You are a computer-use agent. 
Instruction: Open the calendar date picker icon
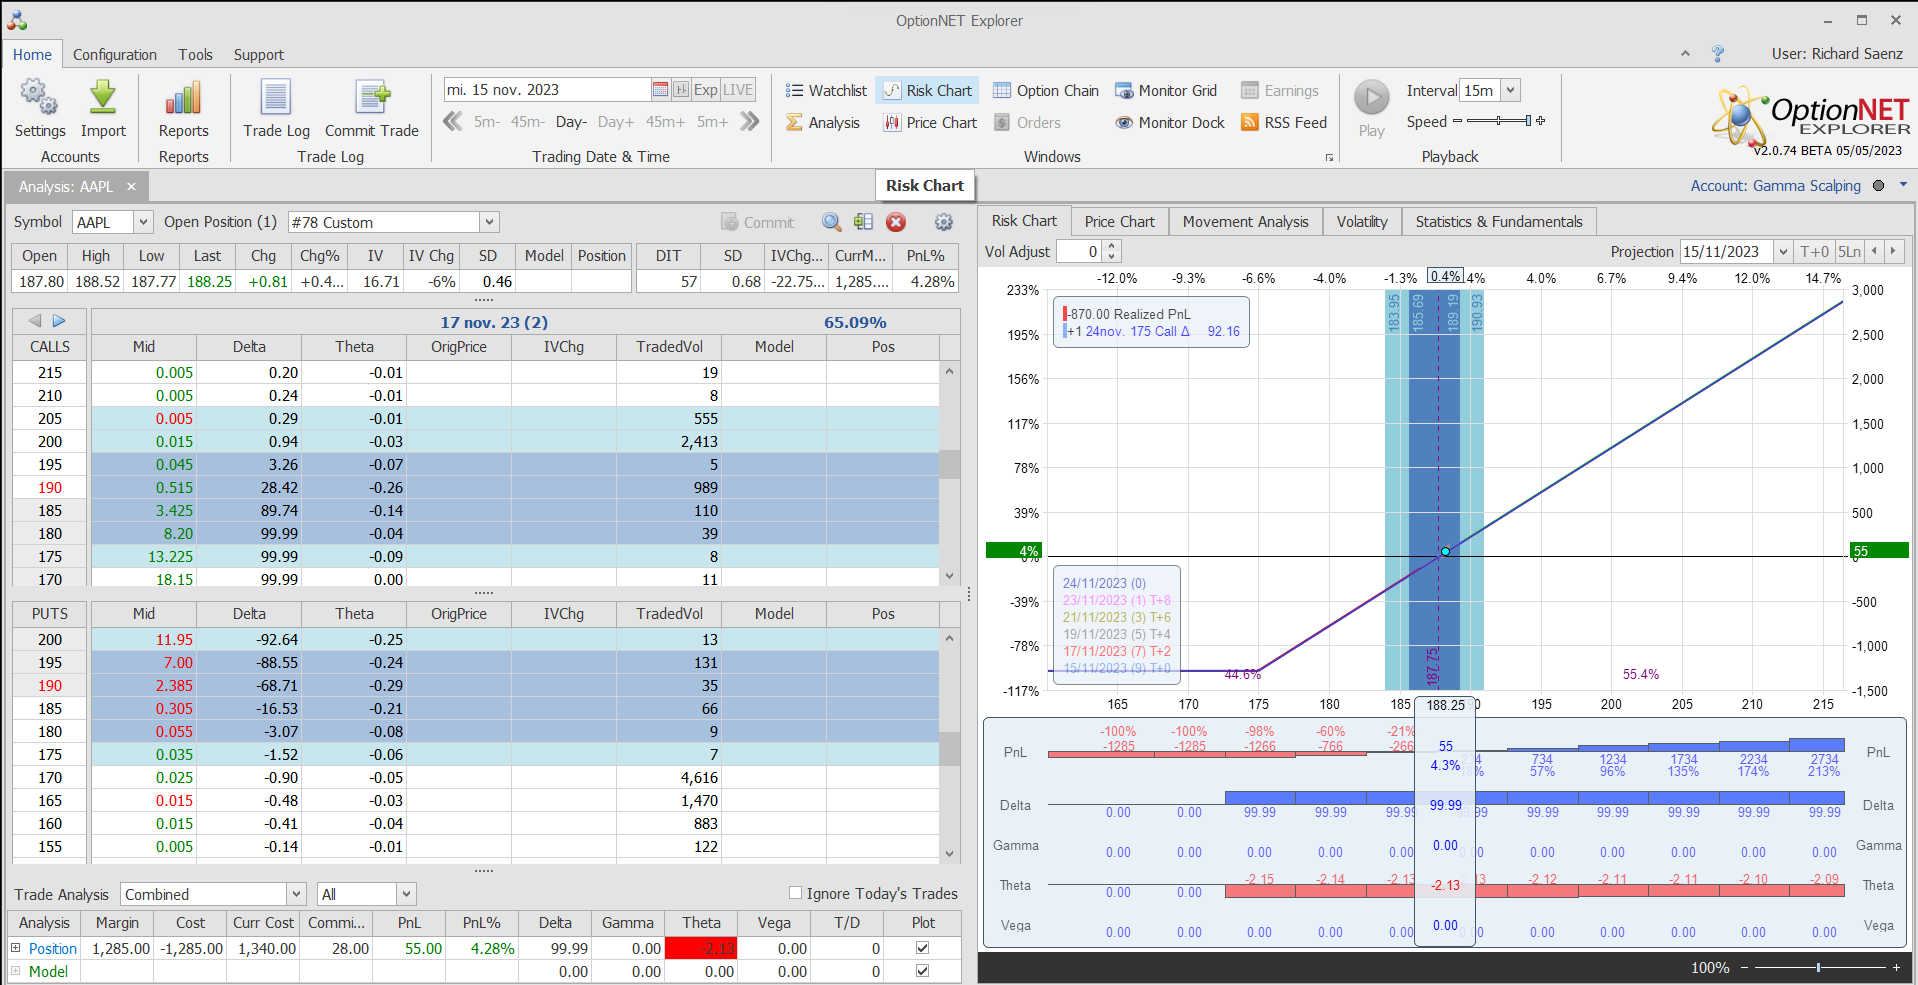tap(660, 90)
